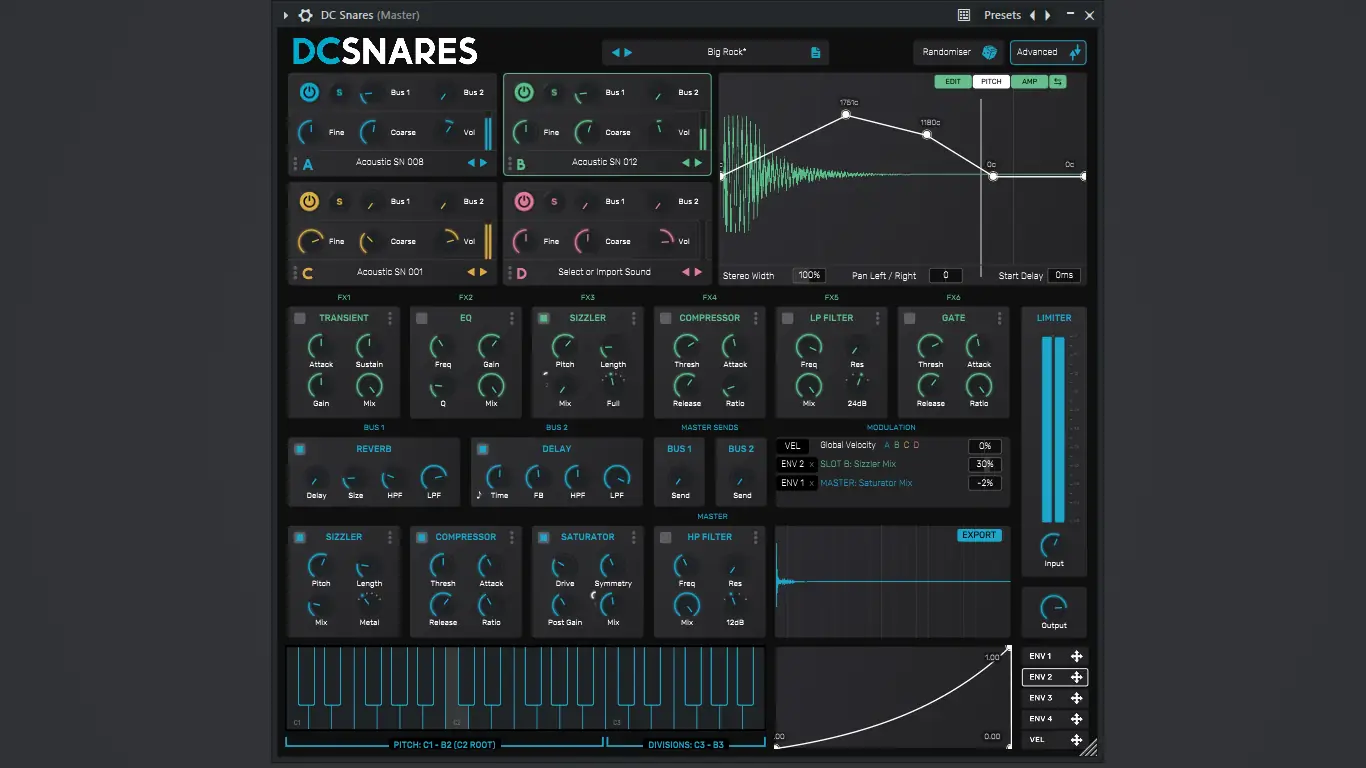Image resolution: width=1366 pixels, height=768 pixels.
Task: Toggle slot D power button
Action: point(524,202)
